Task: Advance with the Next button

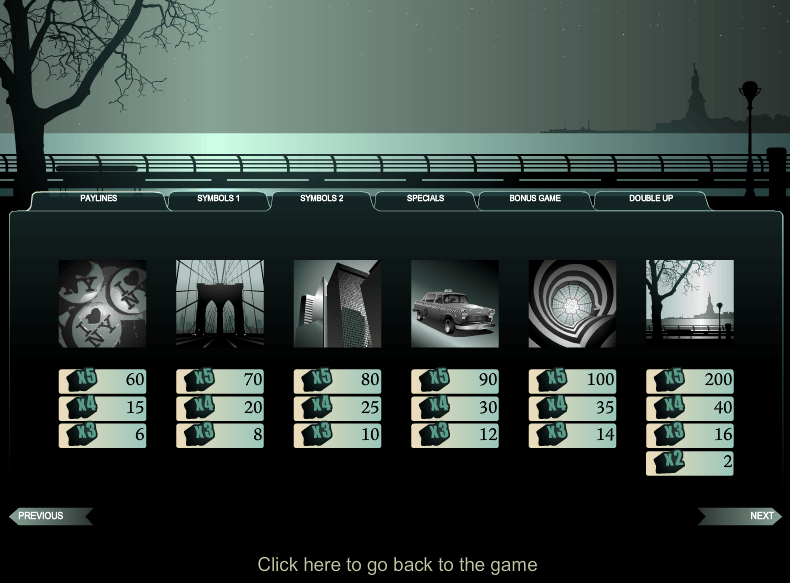Action: (742, 516)
